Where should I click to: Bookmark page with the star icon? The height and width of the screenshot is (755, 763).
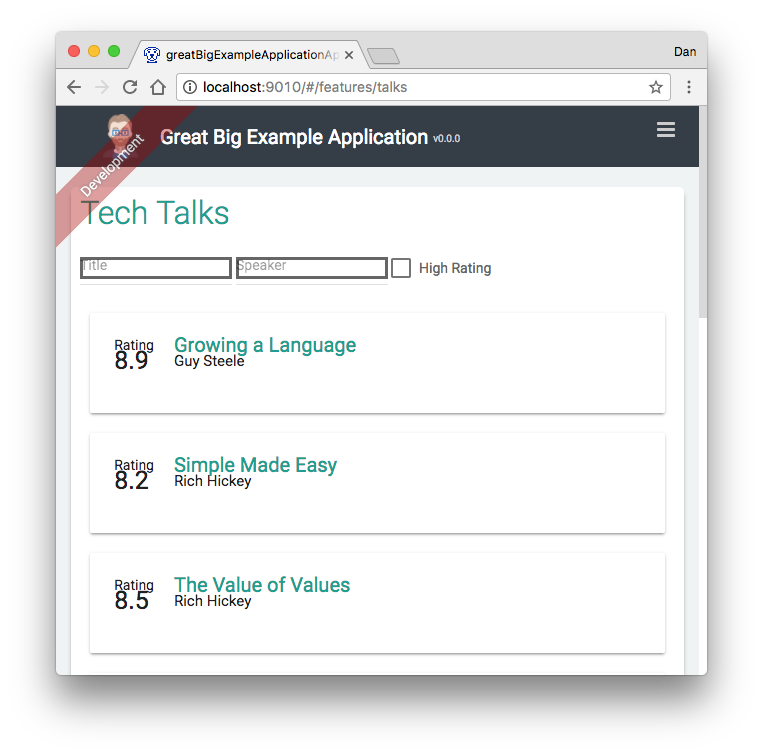[655, 87]
